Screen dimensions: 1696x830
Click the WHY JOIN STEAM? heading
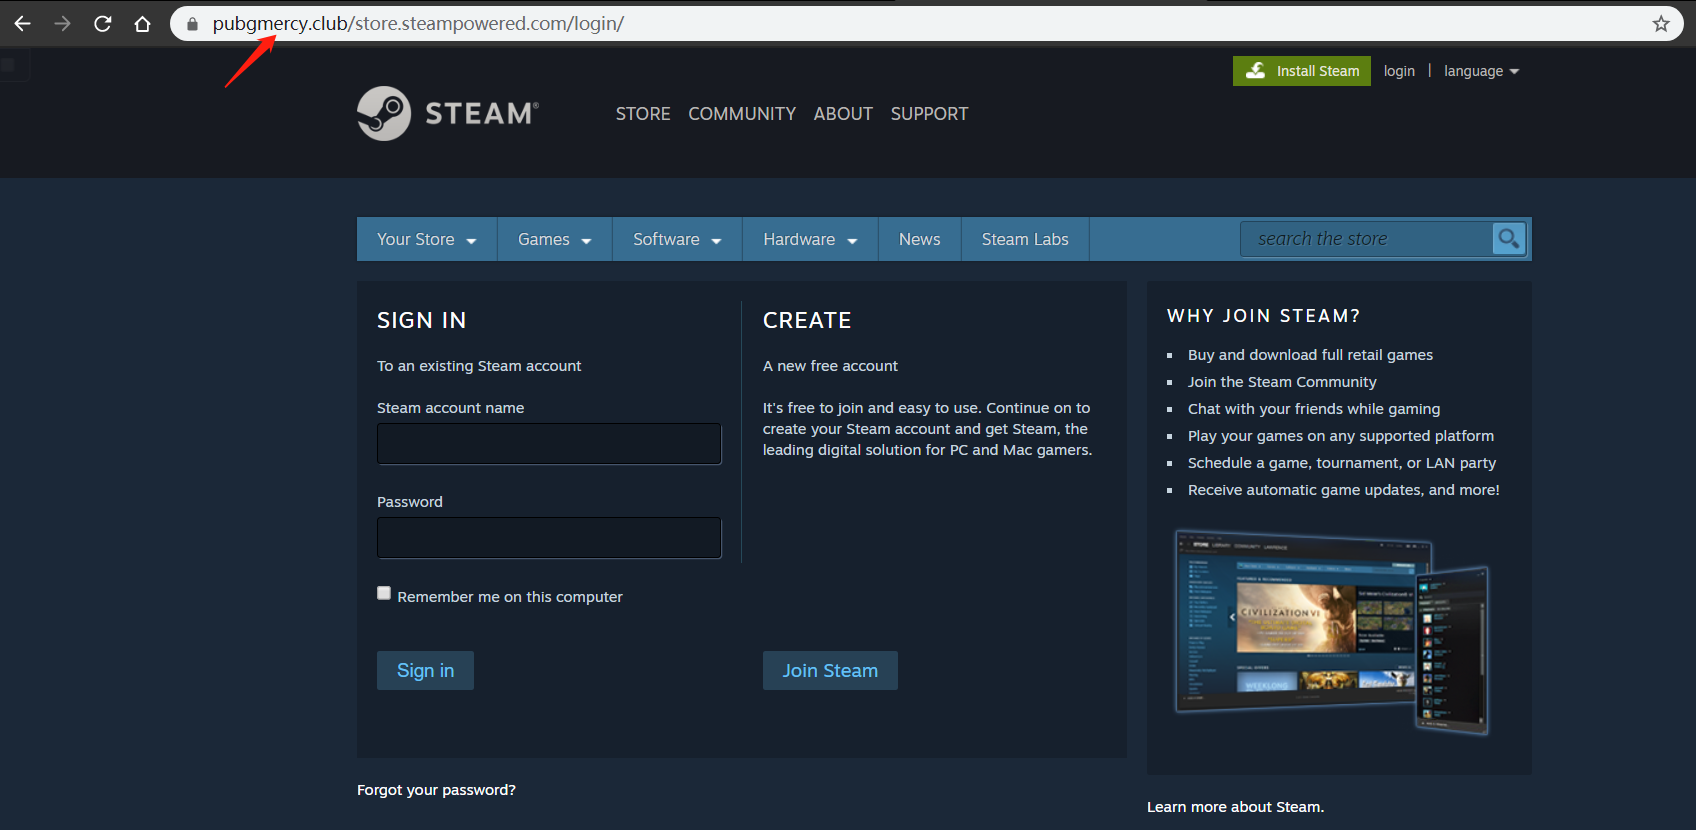pos(1263,316)
